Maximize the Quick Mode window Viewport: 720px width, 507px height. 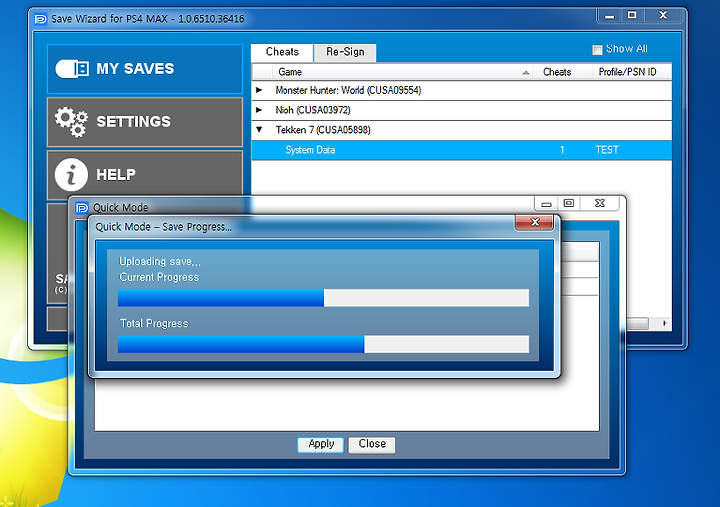pyautogui.click(x=569, y=203)
